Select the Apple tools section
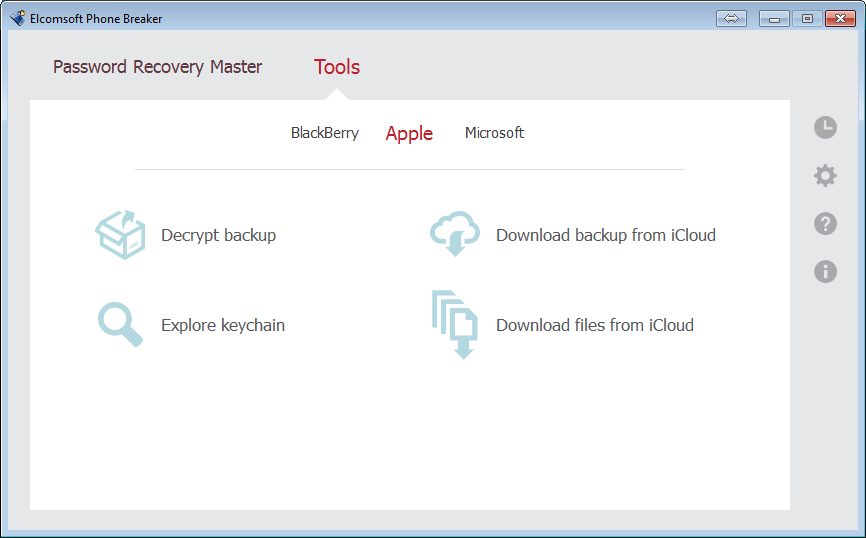 point(409,134)
